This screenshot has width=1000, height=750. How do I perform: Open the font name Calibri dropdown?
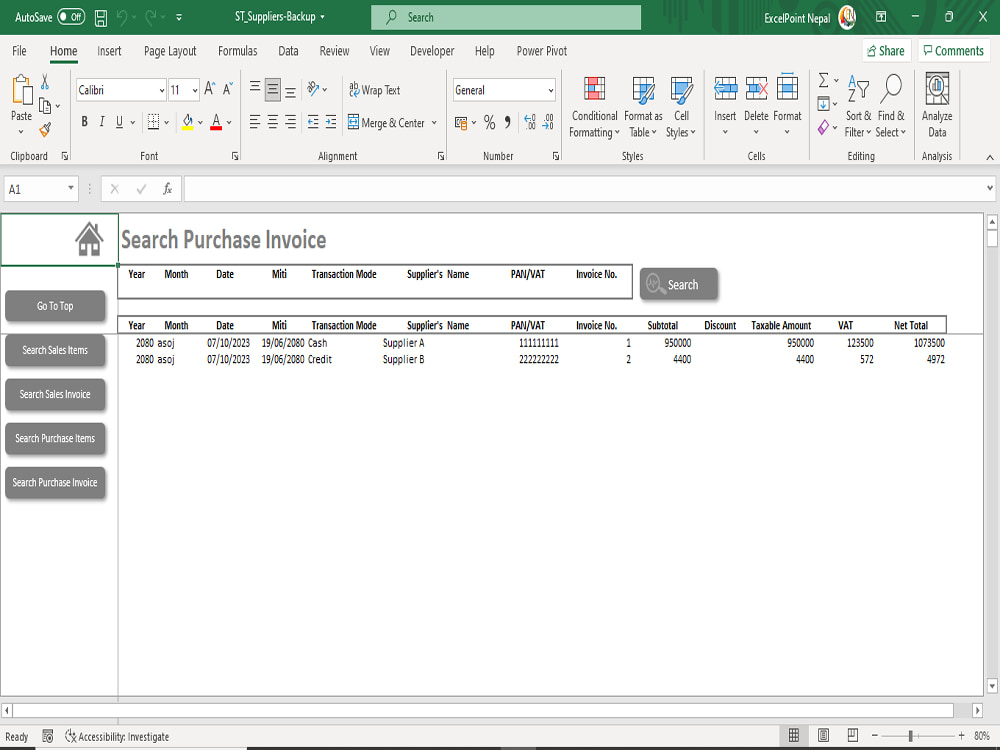pyautogui.click(x=161, y=91)
